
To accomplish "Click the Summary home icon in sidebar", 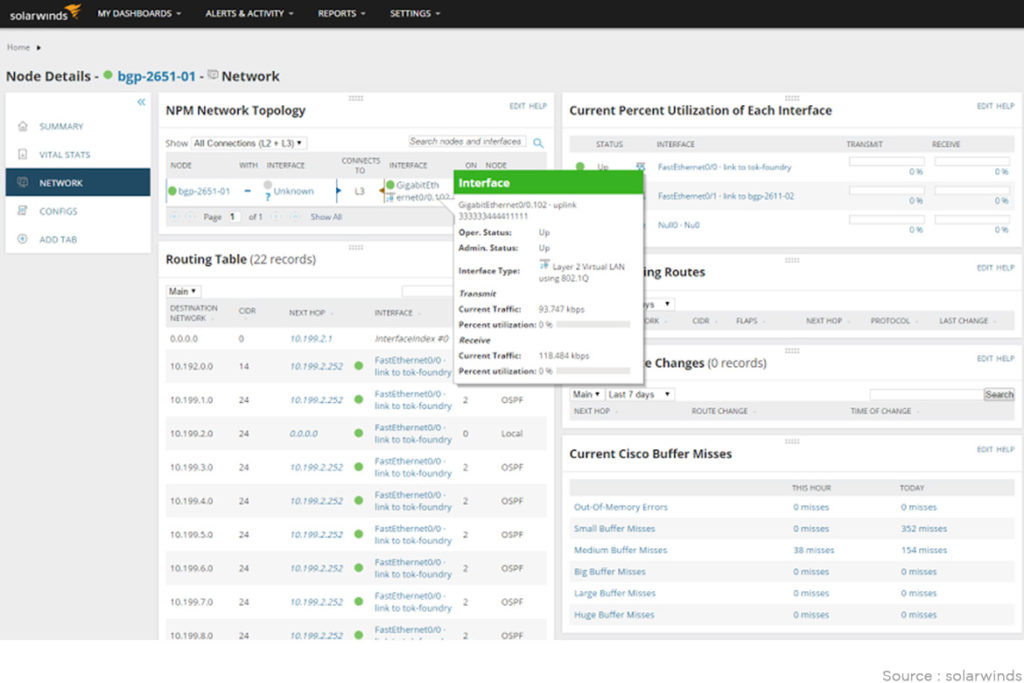I will [x=23, y=126].
